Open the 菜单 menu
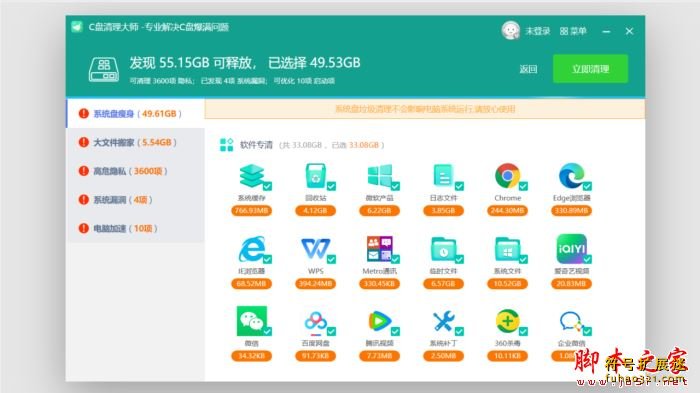The height and width of the screenshot is (393, 700). [573, 31]
